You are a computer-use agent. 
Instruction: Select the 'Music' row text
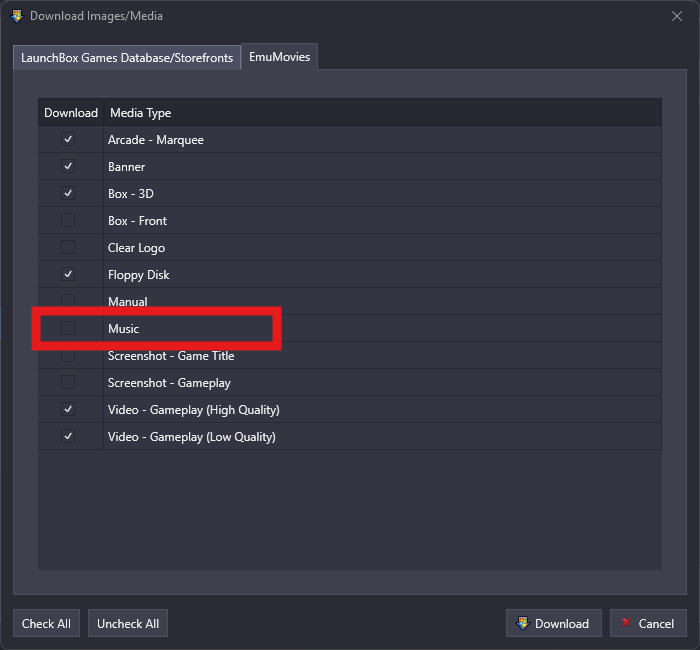(x=124, y=329)
